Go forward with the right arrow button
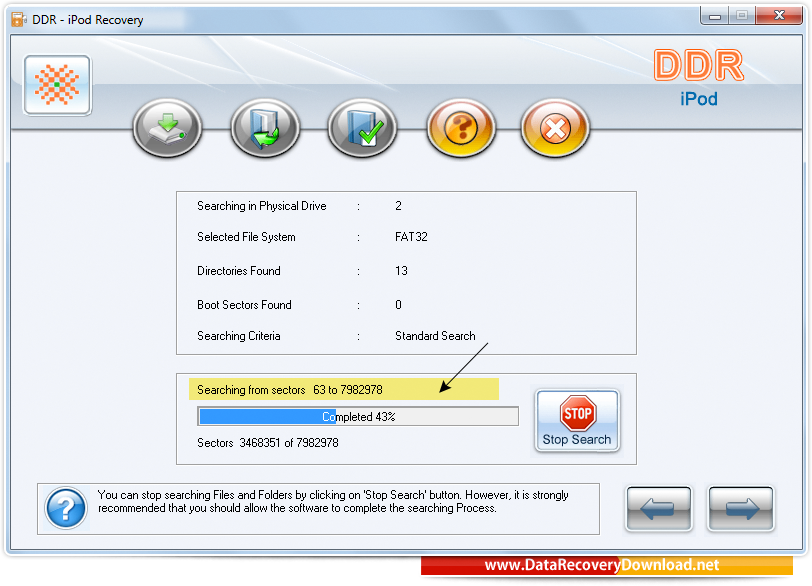The height and width of the screenshot is (586, 812). coord(741,508)
